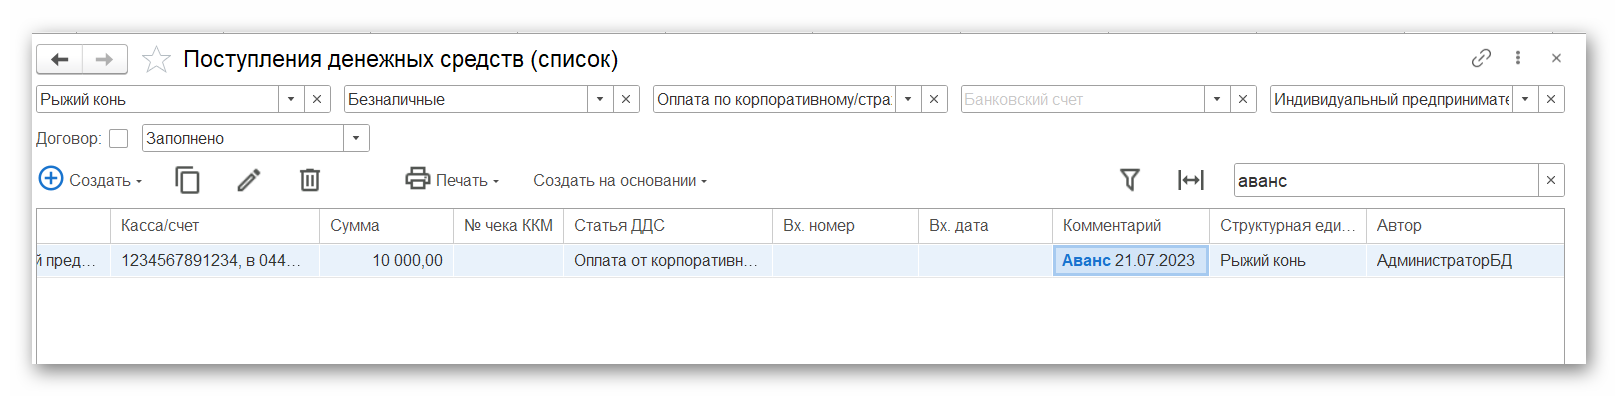The height and width of the screenshot is (396, 1618).
Task: Open the three-dot more actions menu
Action: (1518, 58)
